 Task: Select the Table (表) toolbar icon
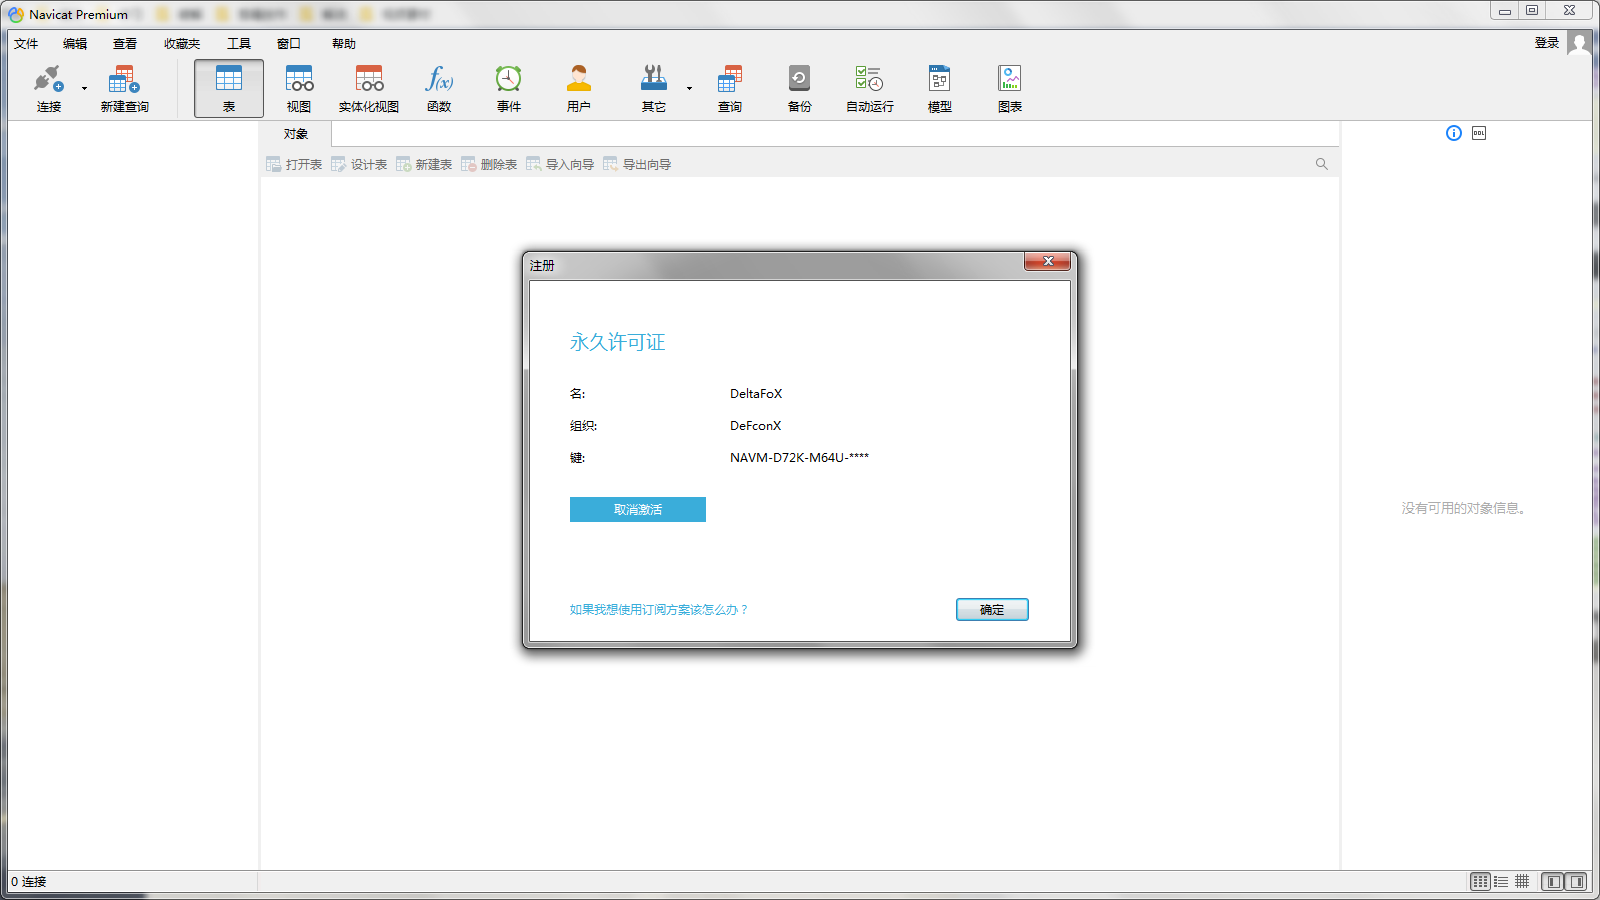coord(229,89)
